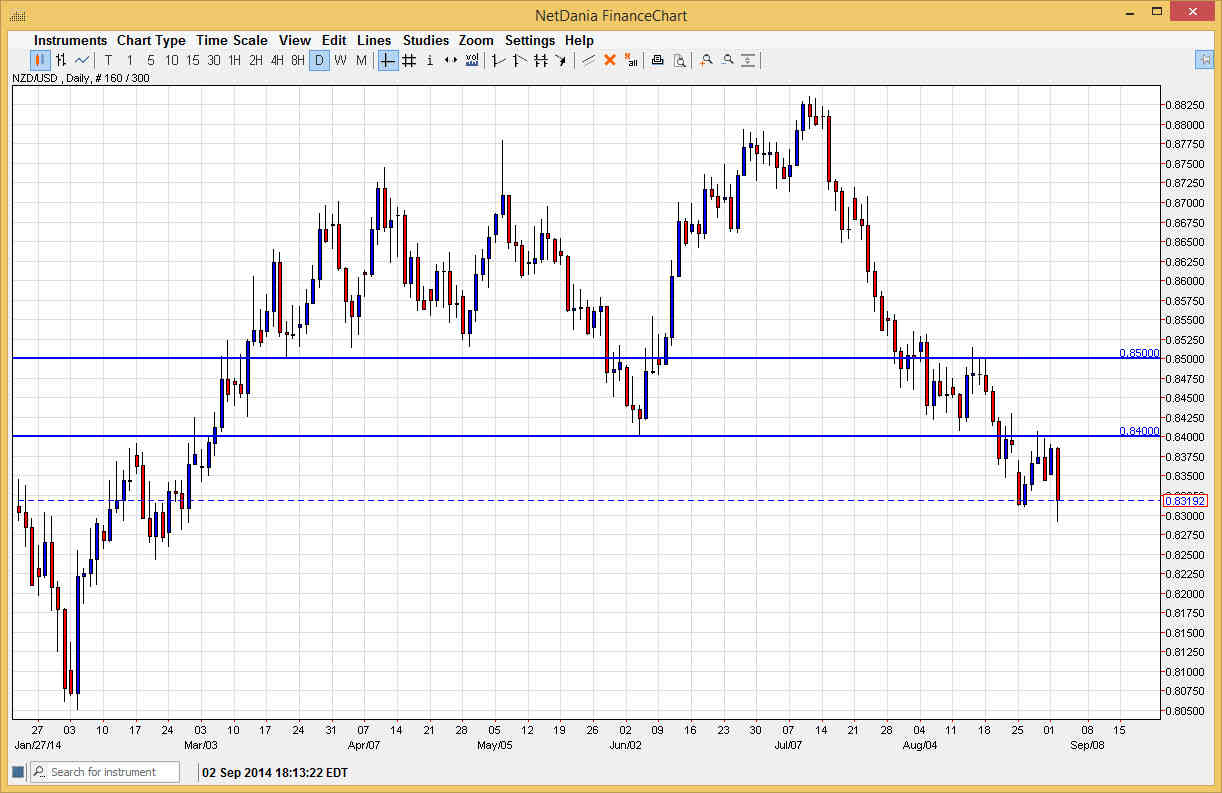Click the zoom in magnifier icon
1222x793 pixels.
[x=706, y=61]
